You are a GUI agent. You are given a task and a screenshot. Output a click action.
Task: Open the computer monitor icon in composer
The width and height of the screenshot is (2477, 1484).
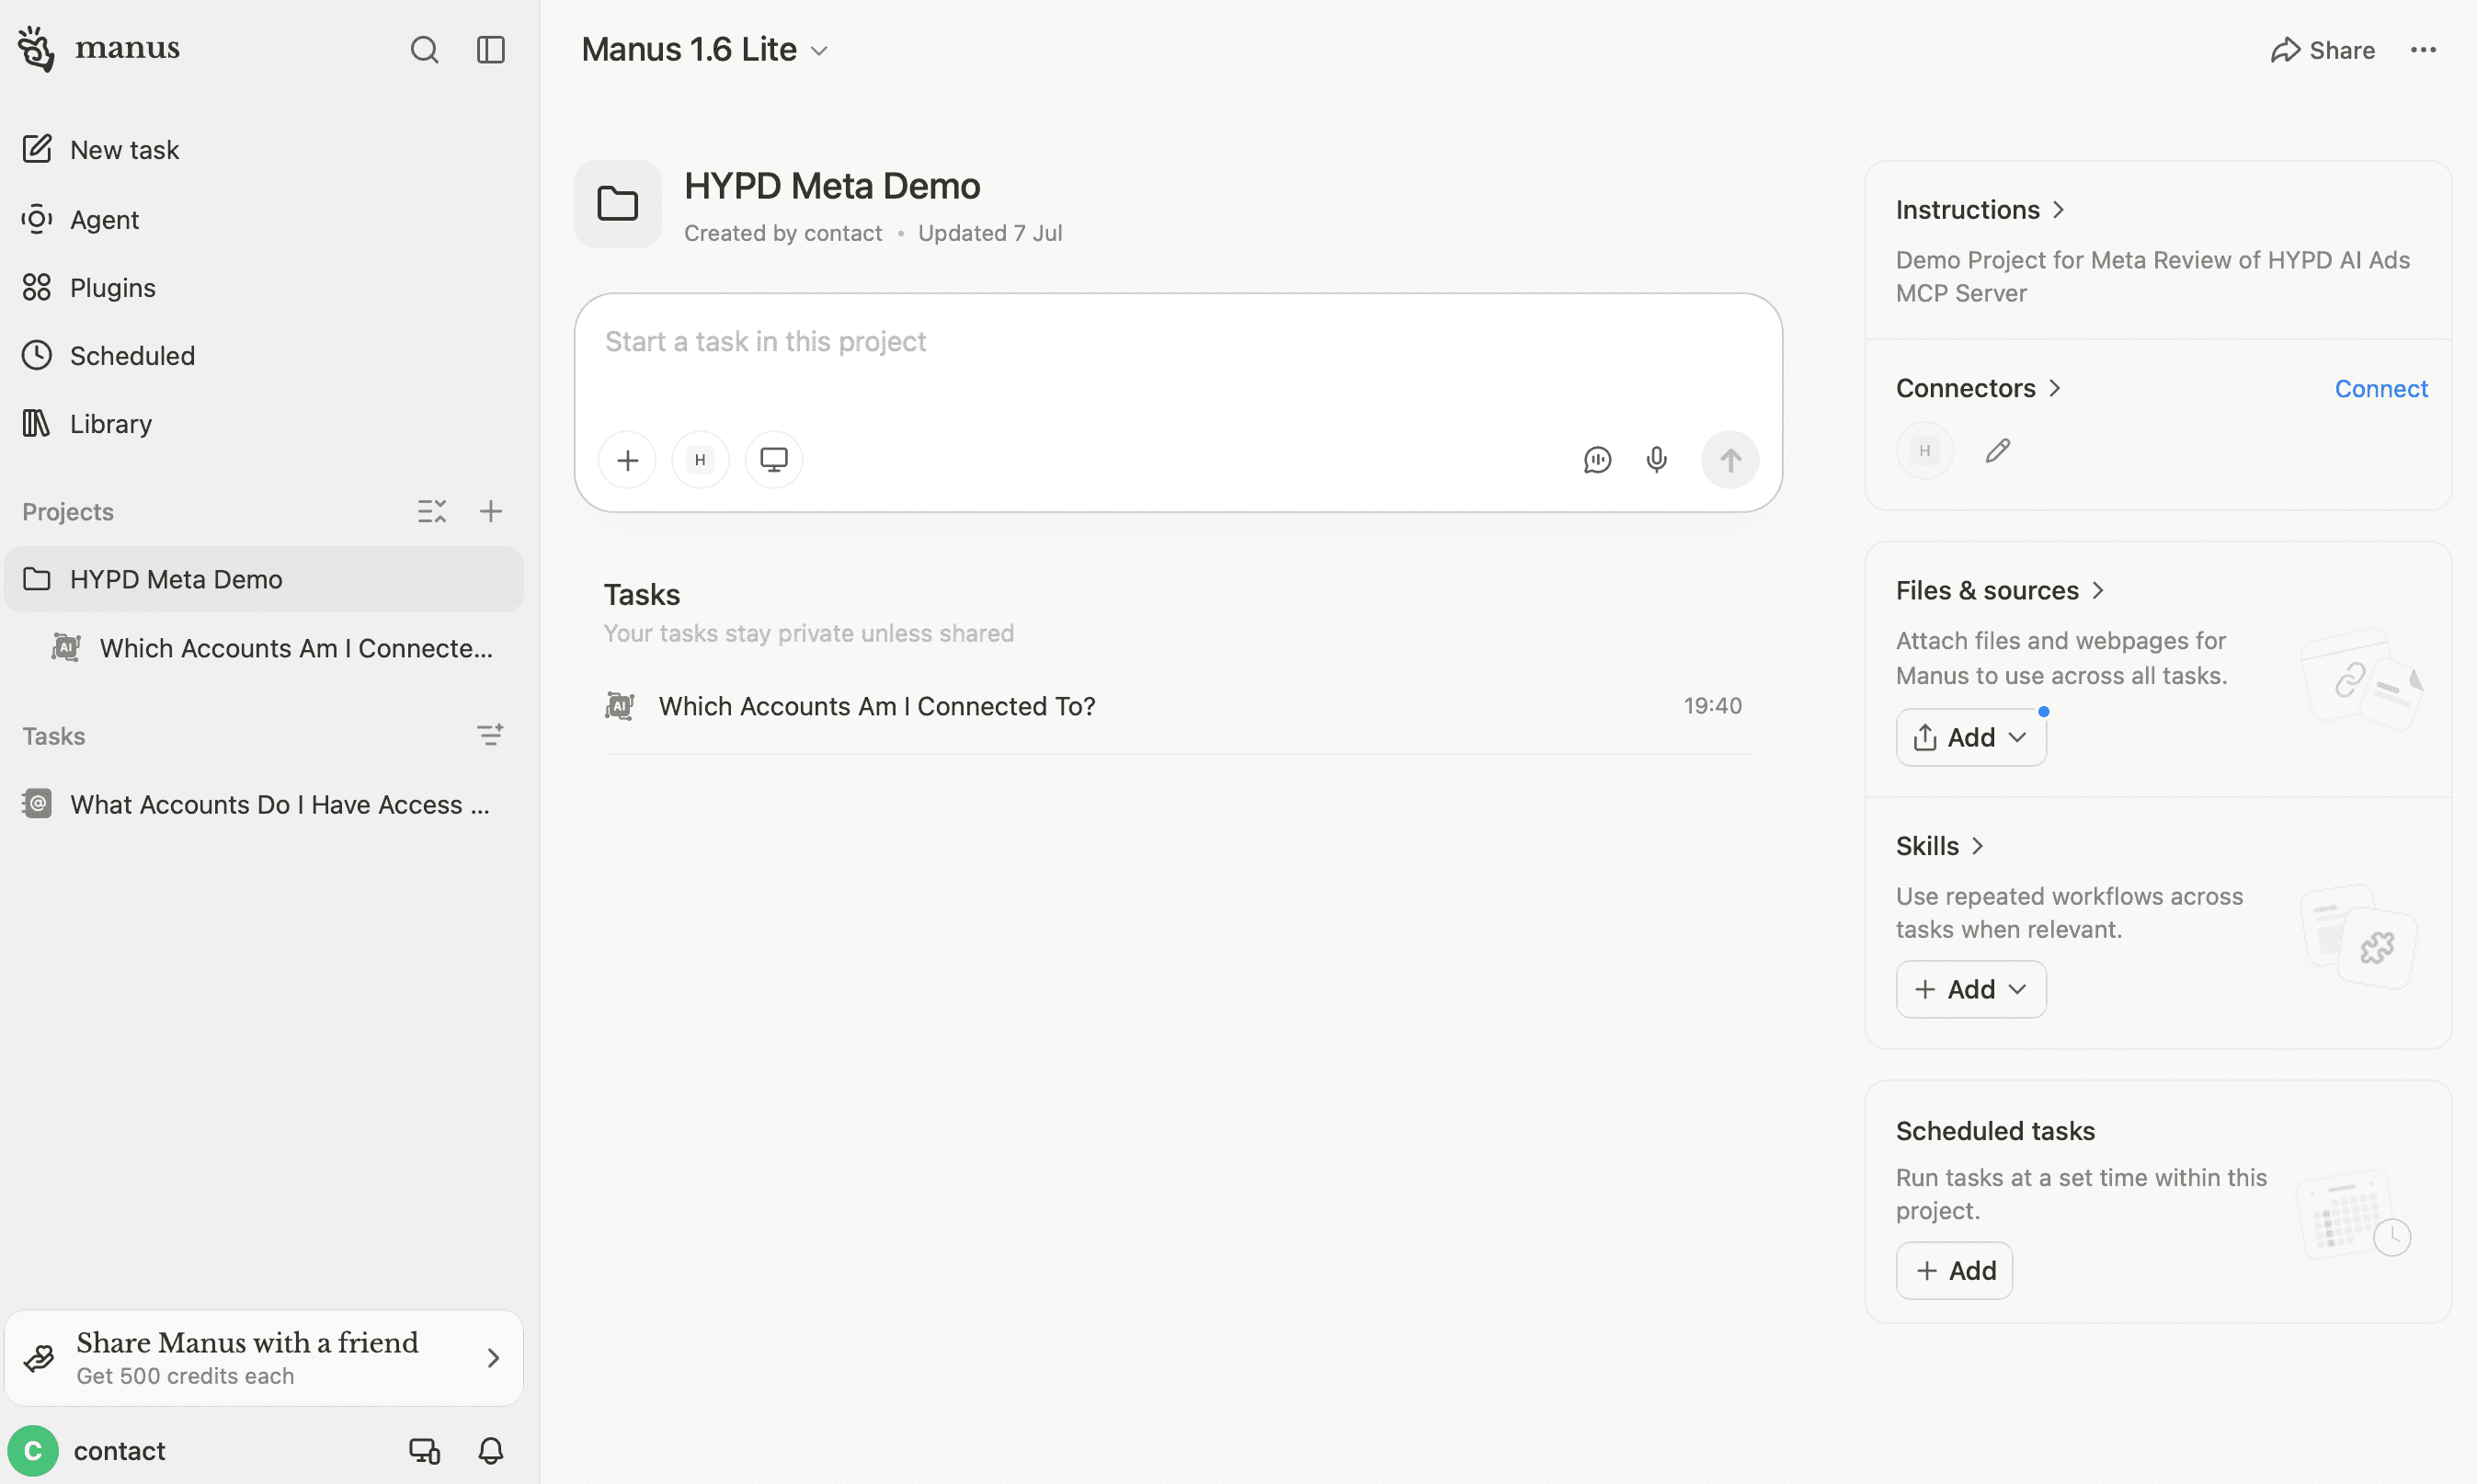click(x=774, y=460)
